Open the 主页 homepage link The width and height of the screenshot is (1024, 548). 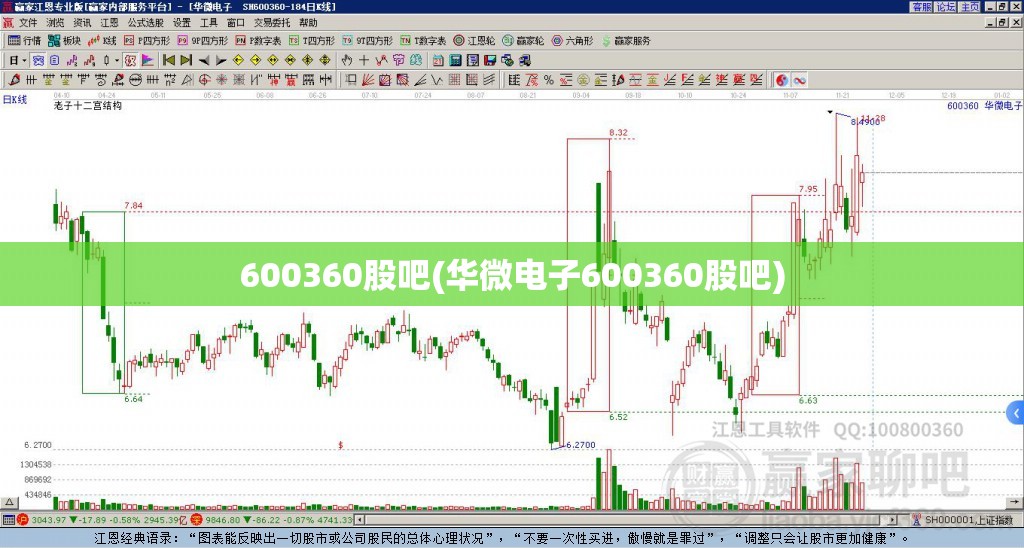pos(970,7)
